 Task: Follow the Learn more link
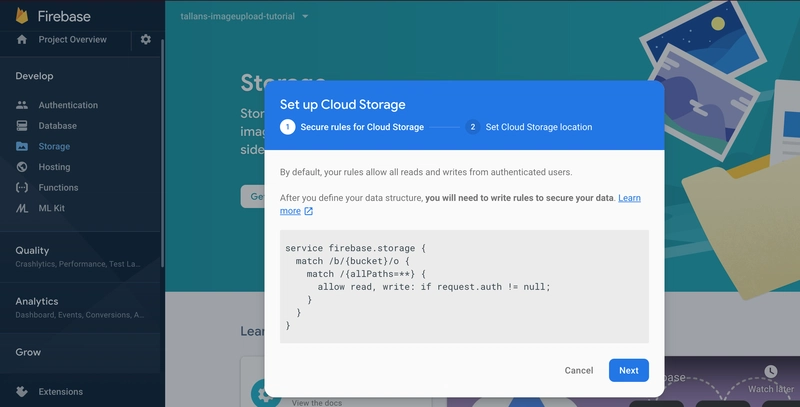coord(629,198)
